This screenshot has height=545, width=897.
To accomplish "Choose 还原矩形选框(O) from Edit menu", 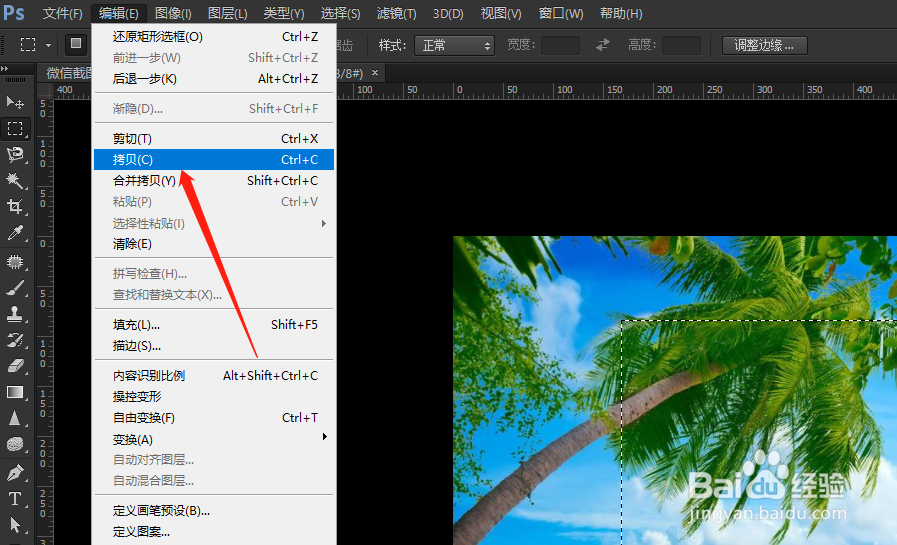I will point(214,37).
